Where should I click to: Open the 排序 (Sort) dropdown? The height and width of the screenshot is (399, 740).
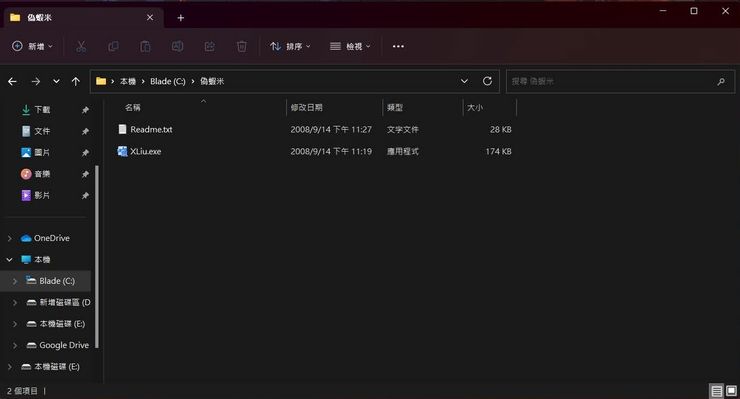(x=290, y=46)
